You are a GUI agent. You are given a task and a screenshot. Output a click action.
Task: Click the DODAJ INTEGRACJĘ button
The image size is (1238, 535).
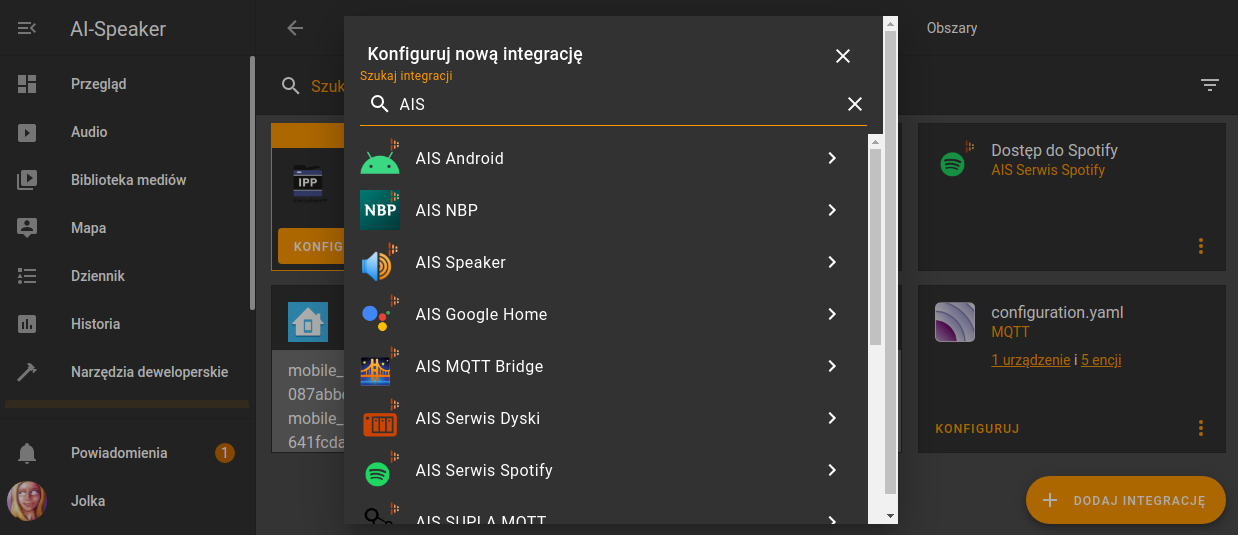pyautogui.click(x=1125, y=500)
